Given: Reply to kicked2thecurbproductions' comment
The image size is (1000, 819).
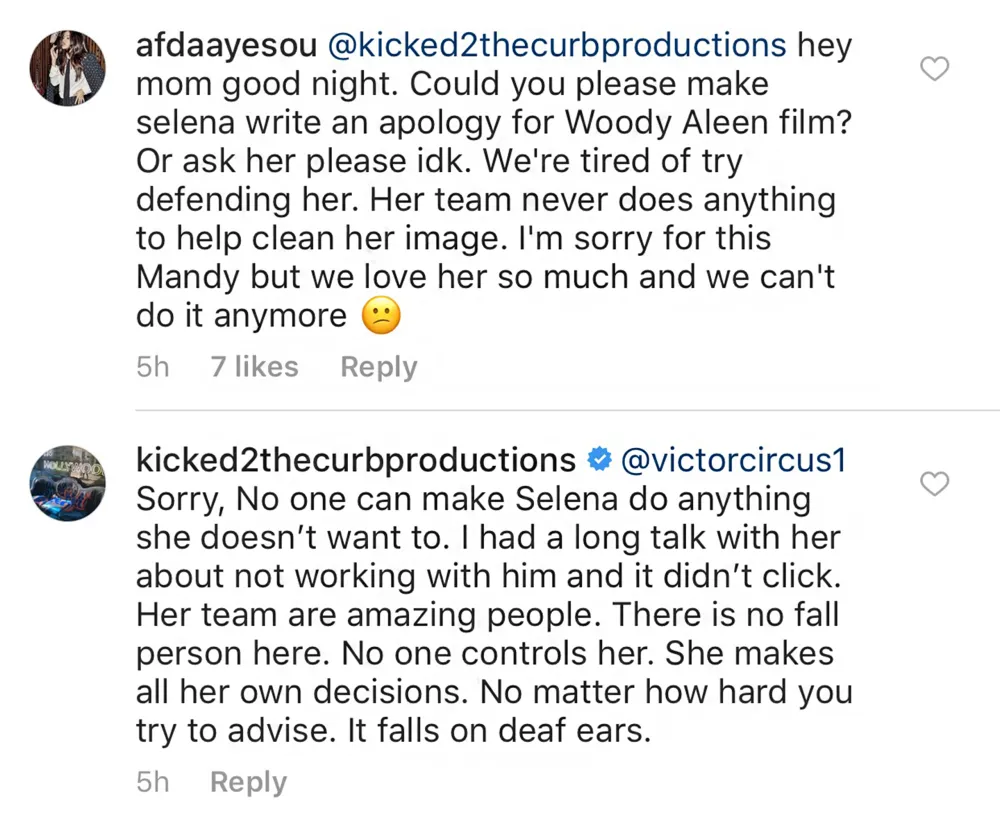Looking at the screenshot, I should (x=247, y=782).
